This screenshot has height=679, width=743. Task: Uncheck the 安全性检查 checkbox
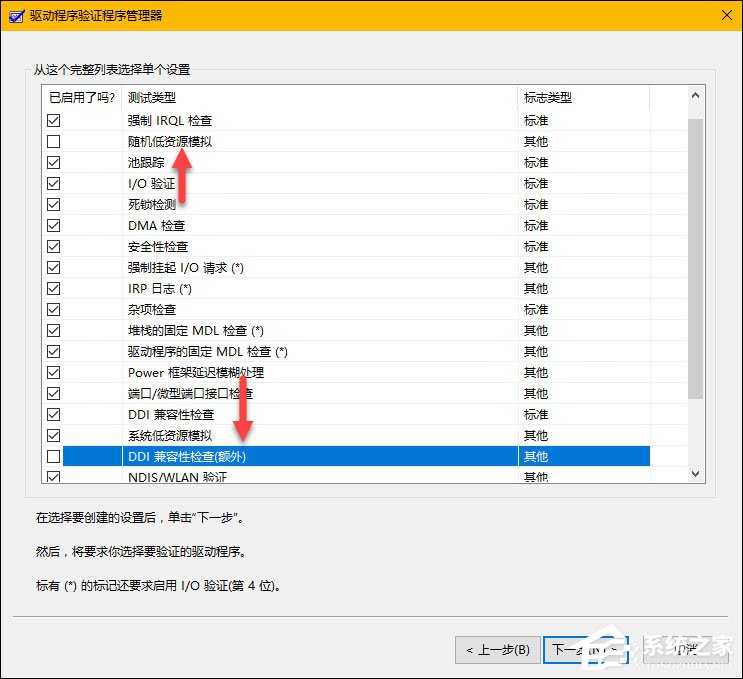pos(54,246)
